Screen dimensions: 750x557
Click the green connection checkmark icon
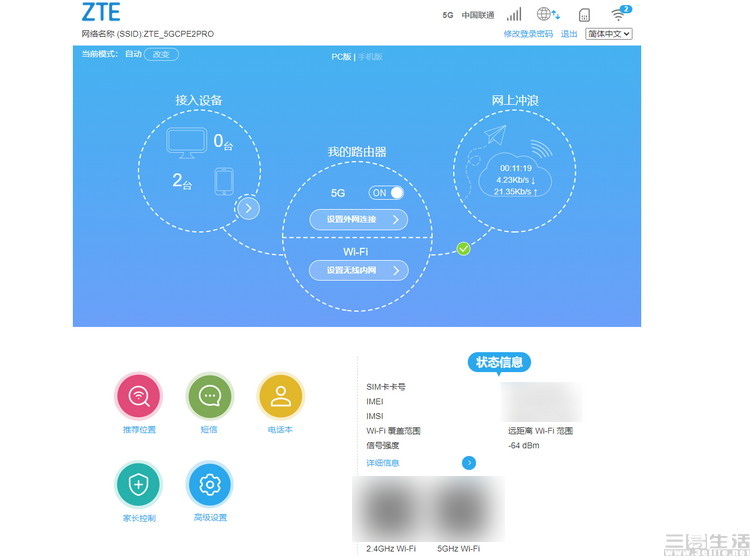(463, 249)
